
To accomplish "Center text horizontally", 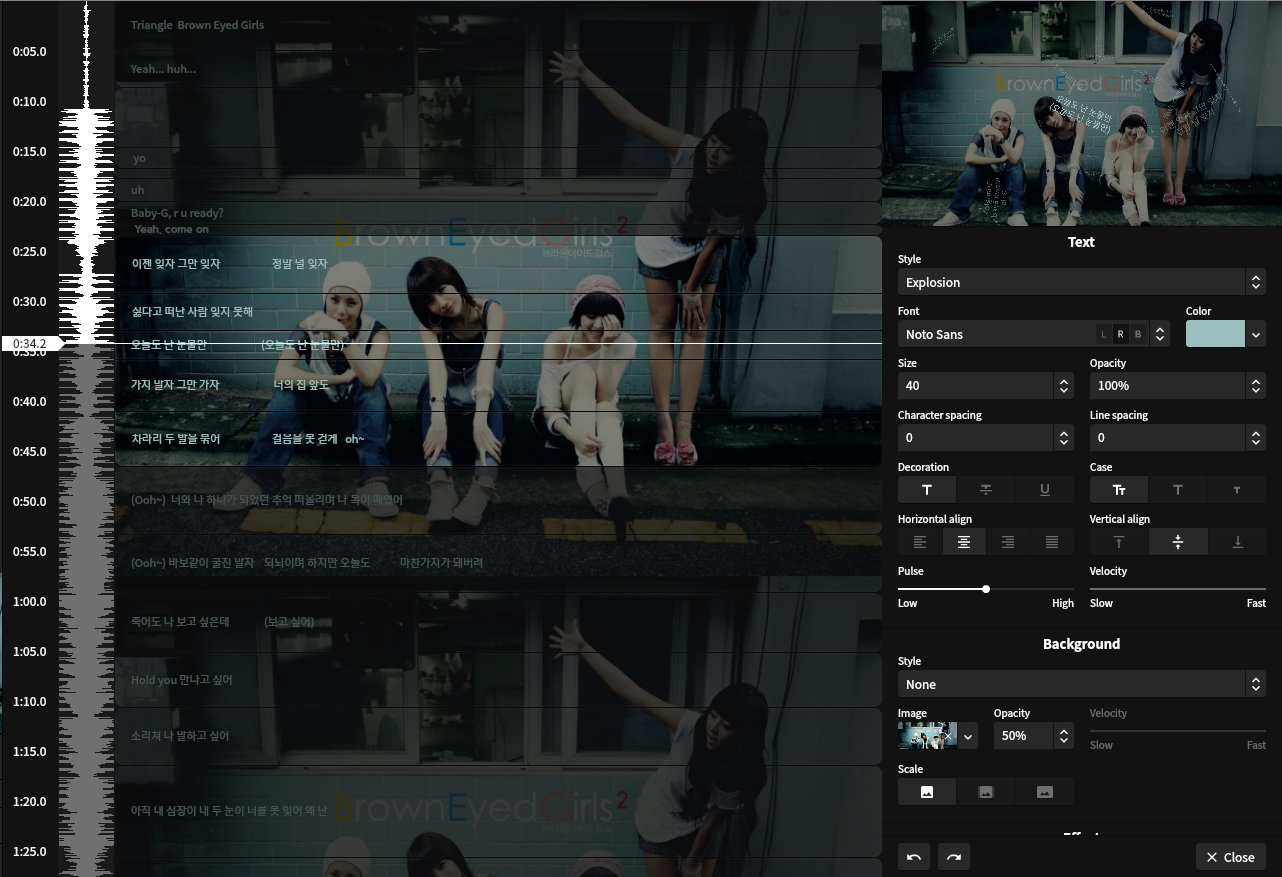I will pyautogui.click(x=964, y=542).
